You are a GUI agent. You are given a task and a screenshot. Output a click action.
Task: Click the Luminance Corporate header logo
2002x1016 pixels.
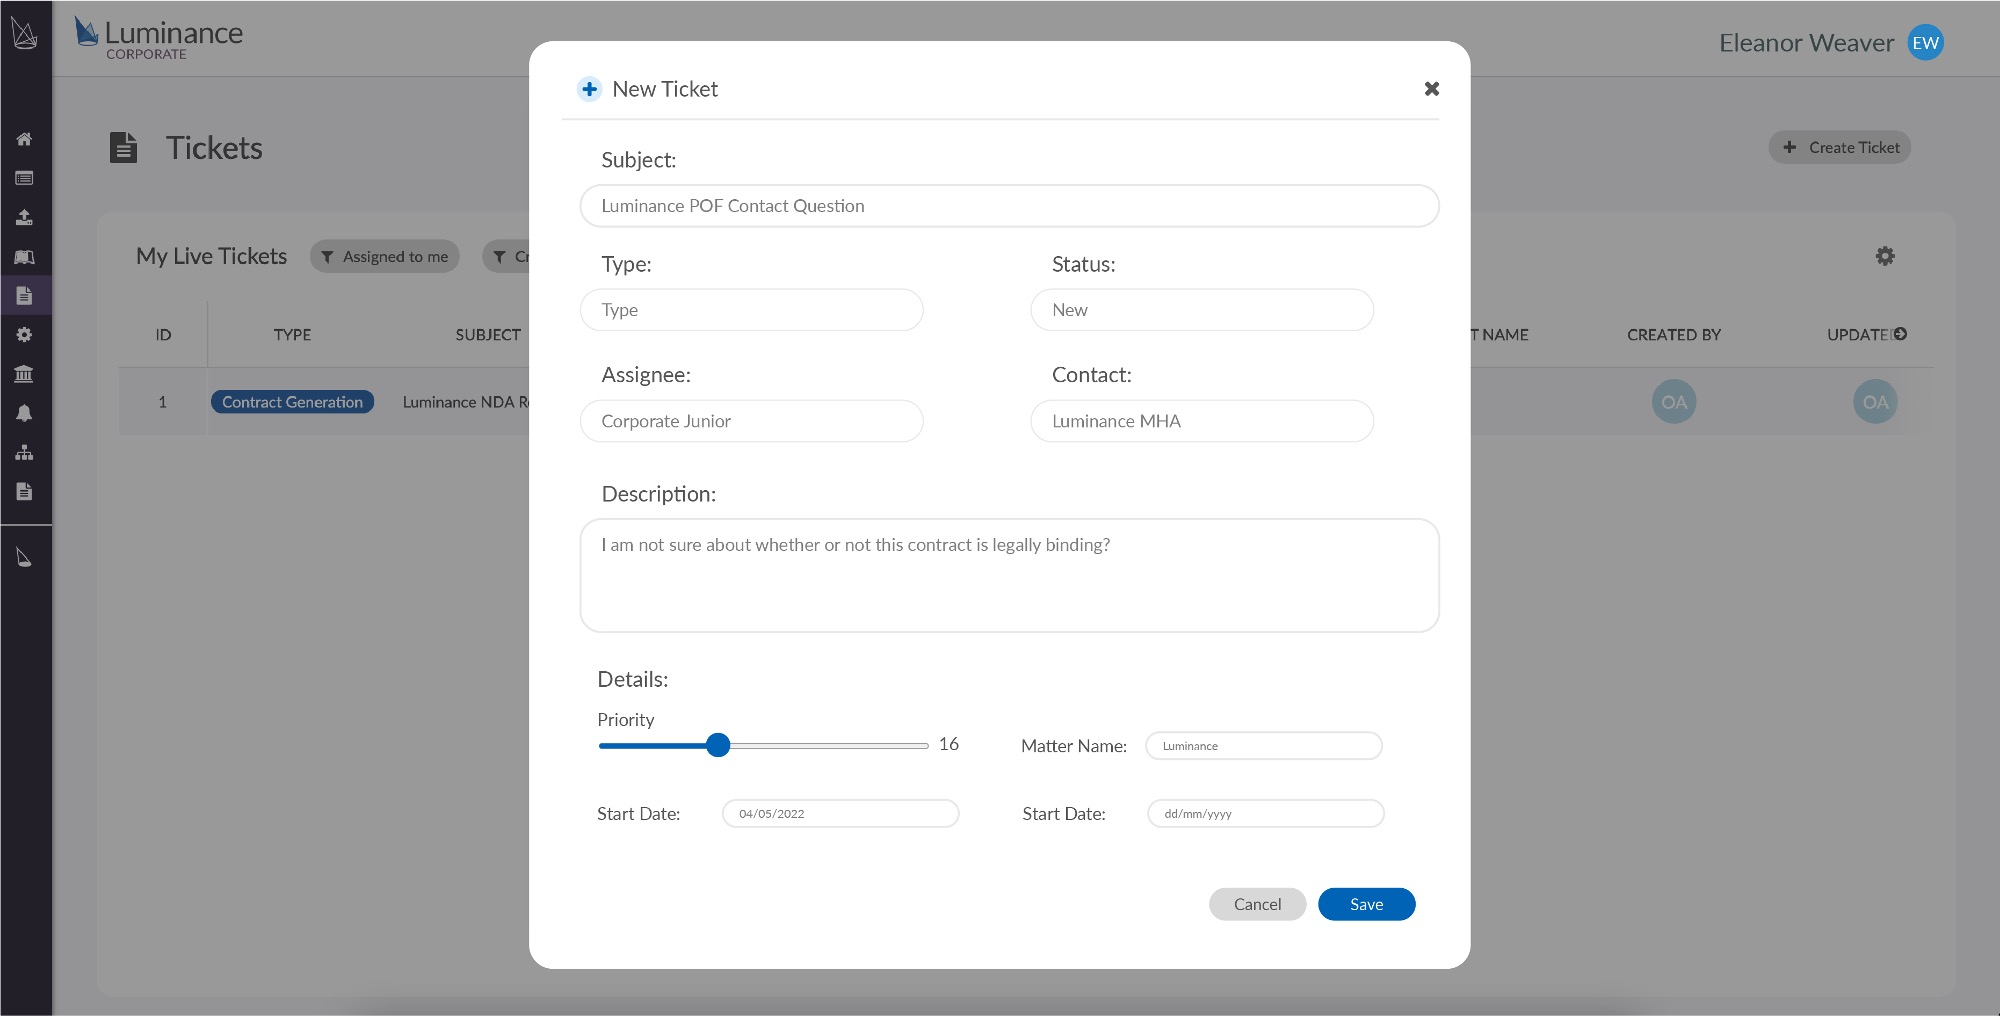coord(159,38)
